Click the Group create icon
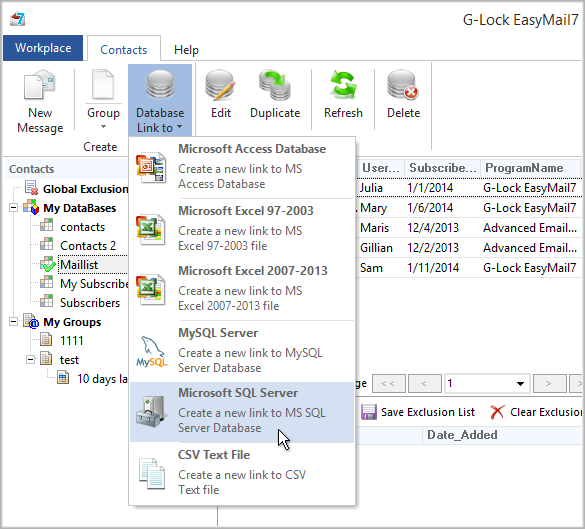The height and width of the screenshot is (529, 585). 103,84
